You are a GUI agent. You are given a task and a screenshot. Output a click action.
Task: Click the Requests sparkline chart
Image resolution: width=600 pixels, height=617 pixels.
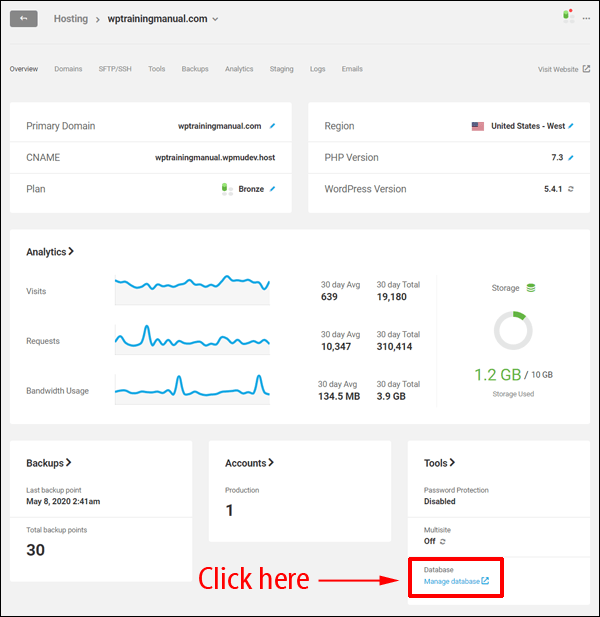click(x=192, y=340)
